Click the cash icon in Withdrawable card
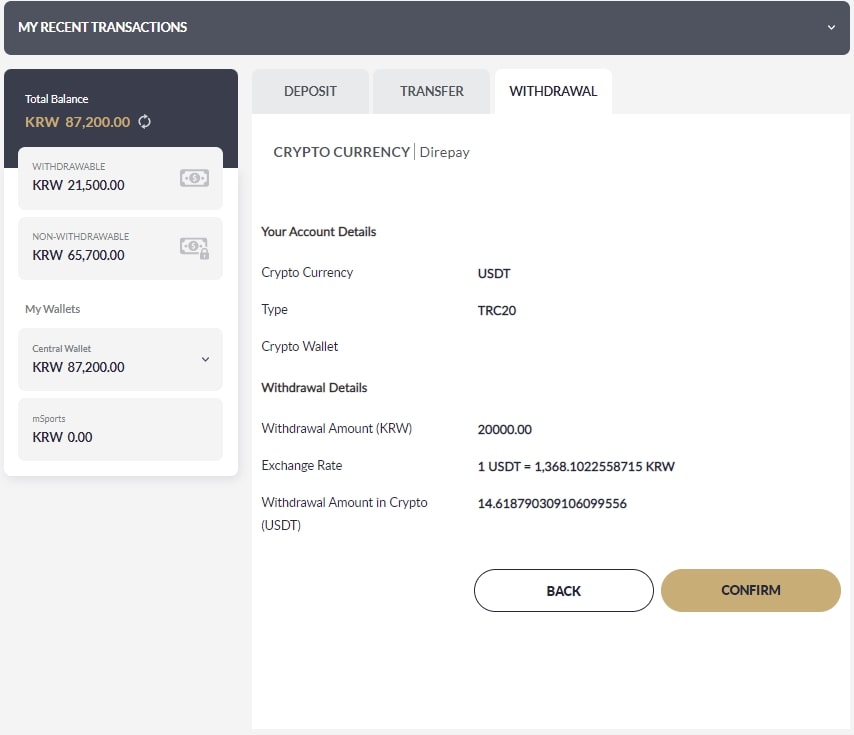Screen dimensions: 854x735 pyautogui.click(x=194, y=178)
